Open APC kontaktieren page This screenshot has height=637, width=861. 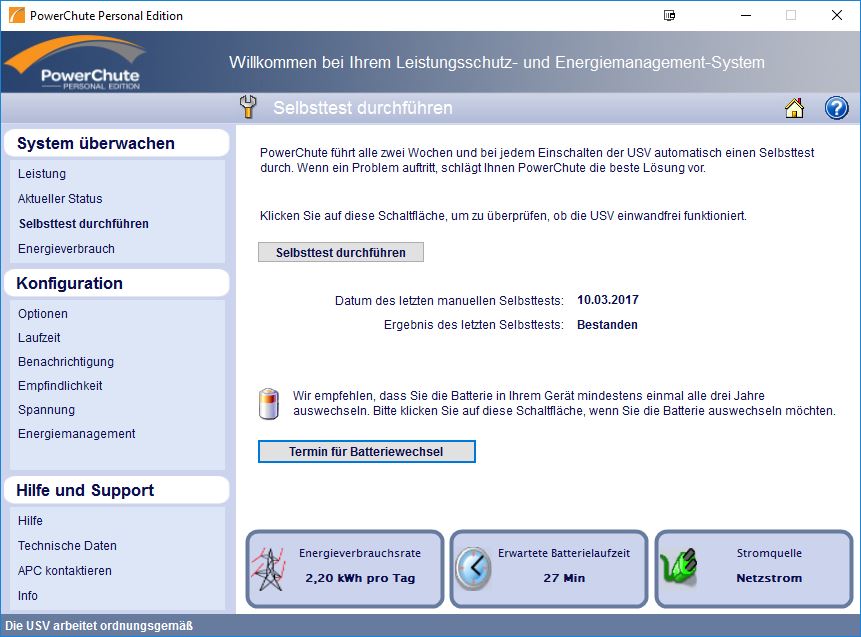pyautogui.click(x=64, y=571)
